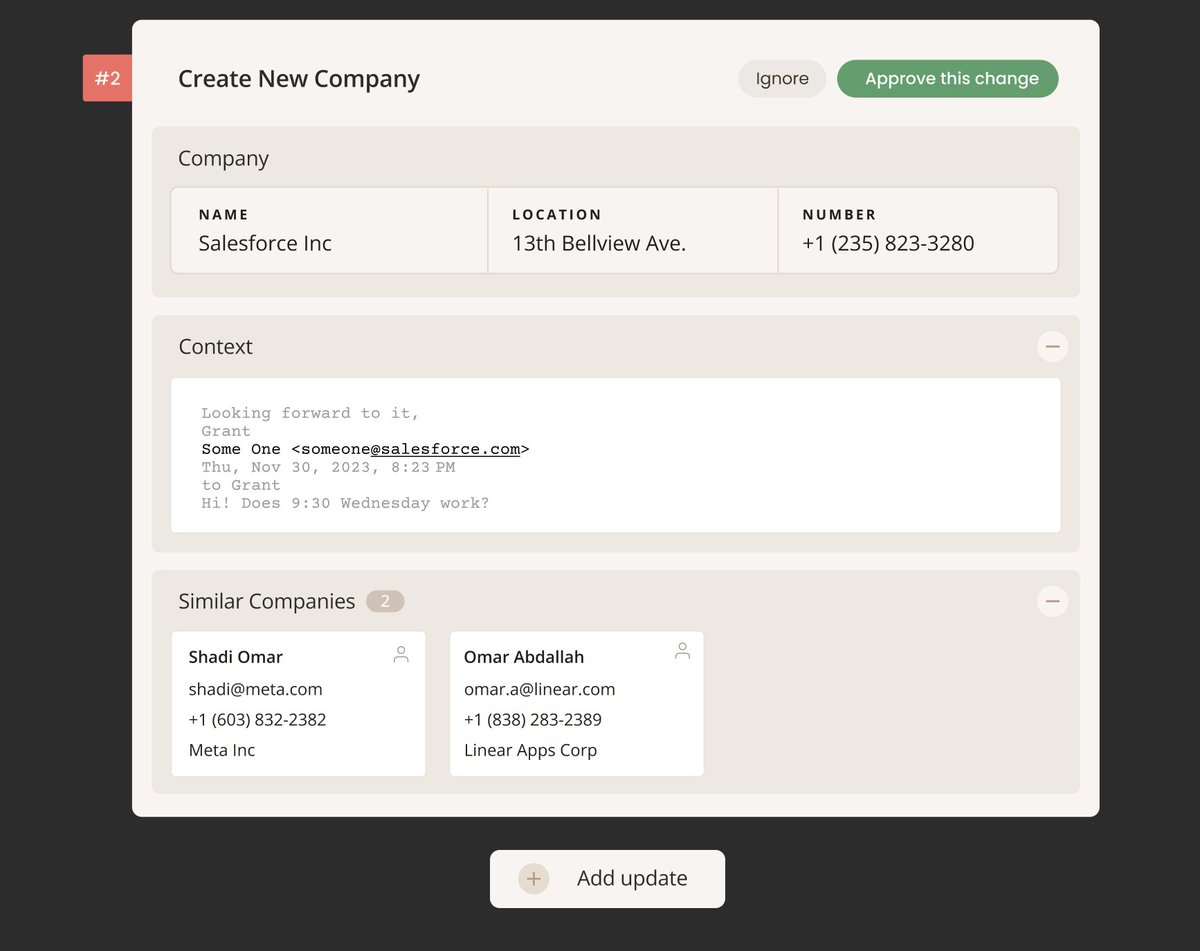Screen dimensions: 1200x951
Task: Click the Add update button
Action: (x=607, y=879)
